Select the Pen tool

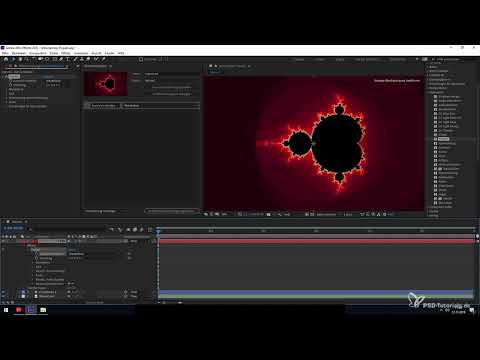pos(61,59)
